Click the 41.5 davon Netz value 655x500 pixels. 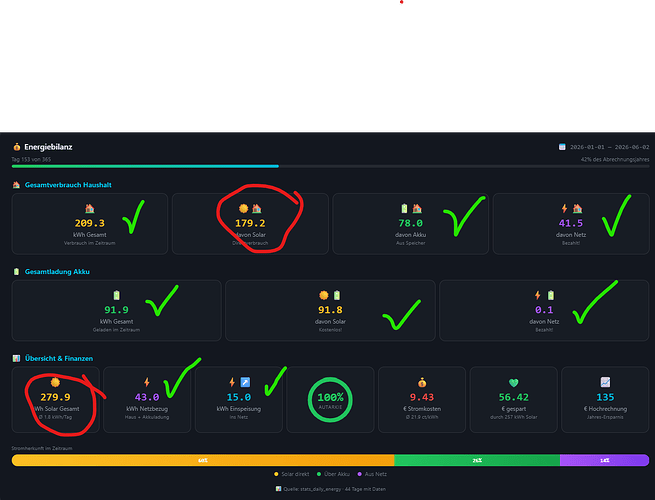click(571, 223)
